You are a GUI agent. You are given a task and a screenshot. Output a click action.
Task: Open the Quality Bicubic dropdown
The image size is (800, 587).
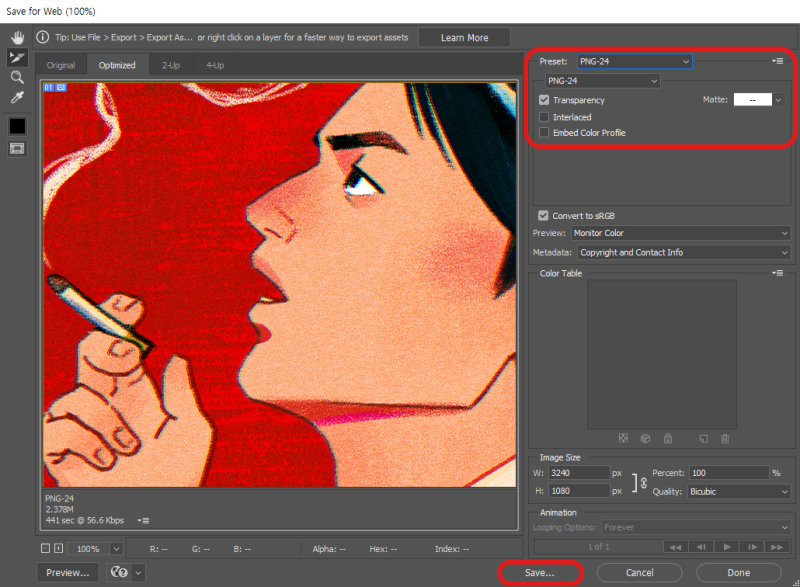tap(739, 492)
